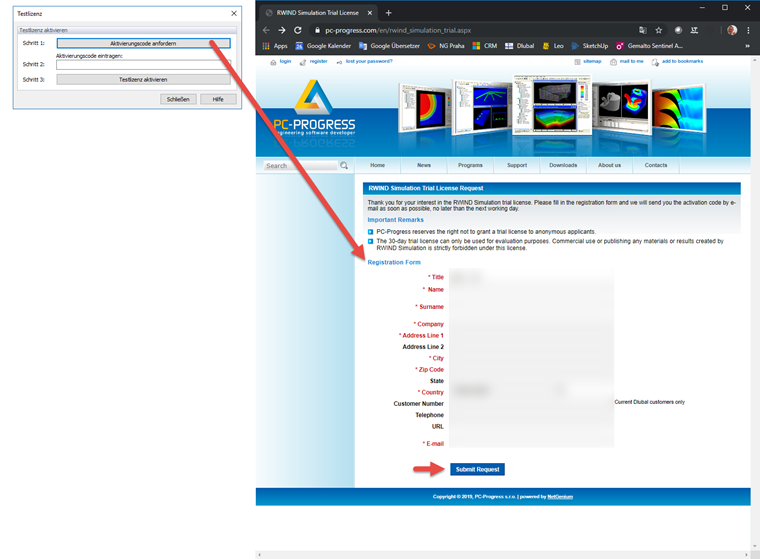This screenshot has width=760, height=559.
Task: Close the RWIND Simulation Trial License tab
Action: tap(370, 13)
